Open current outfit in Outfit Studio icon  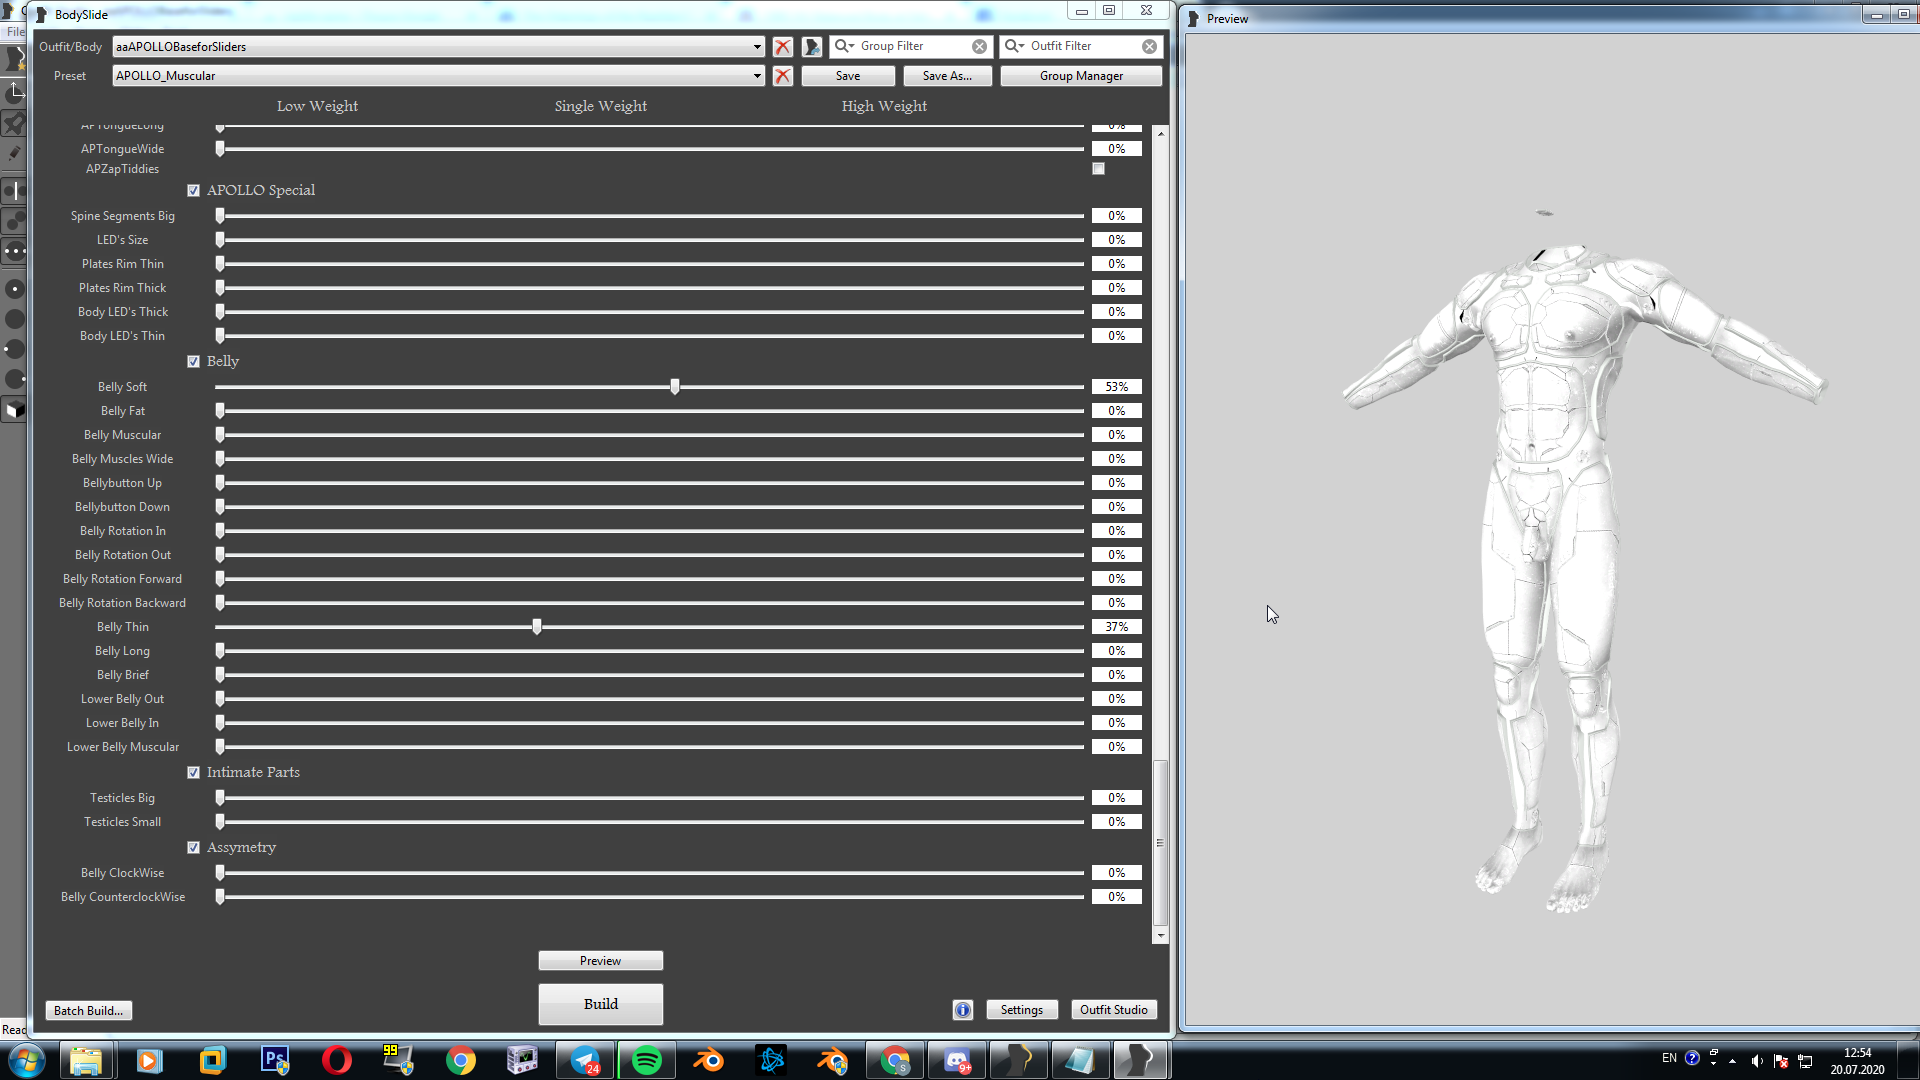click(x=812, y=46)
